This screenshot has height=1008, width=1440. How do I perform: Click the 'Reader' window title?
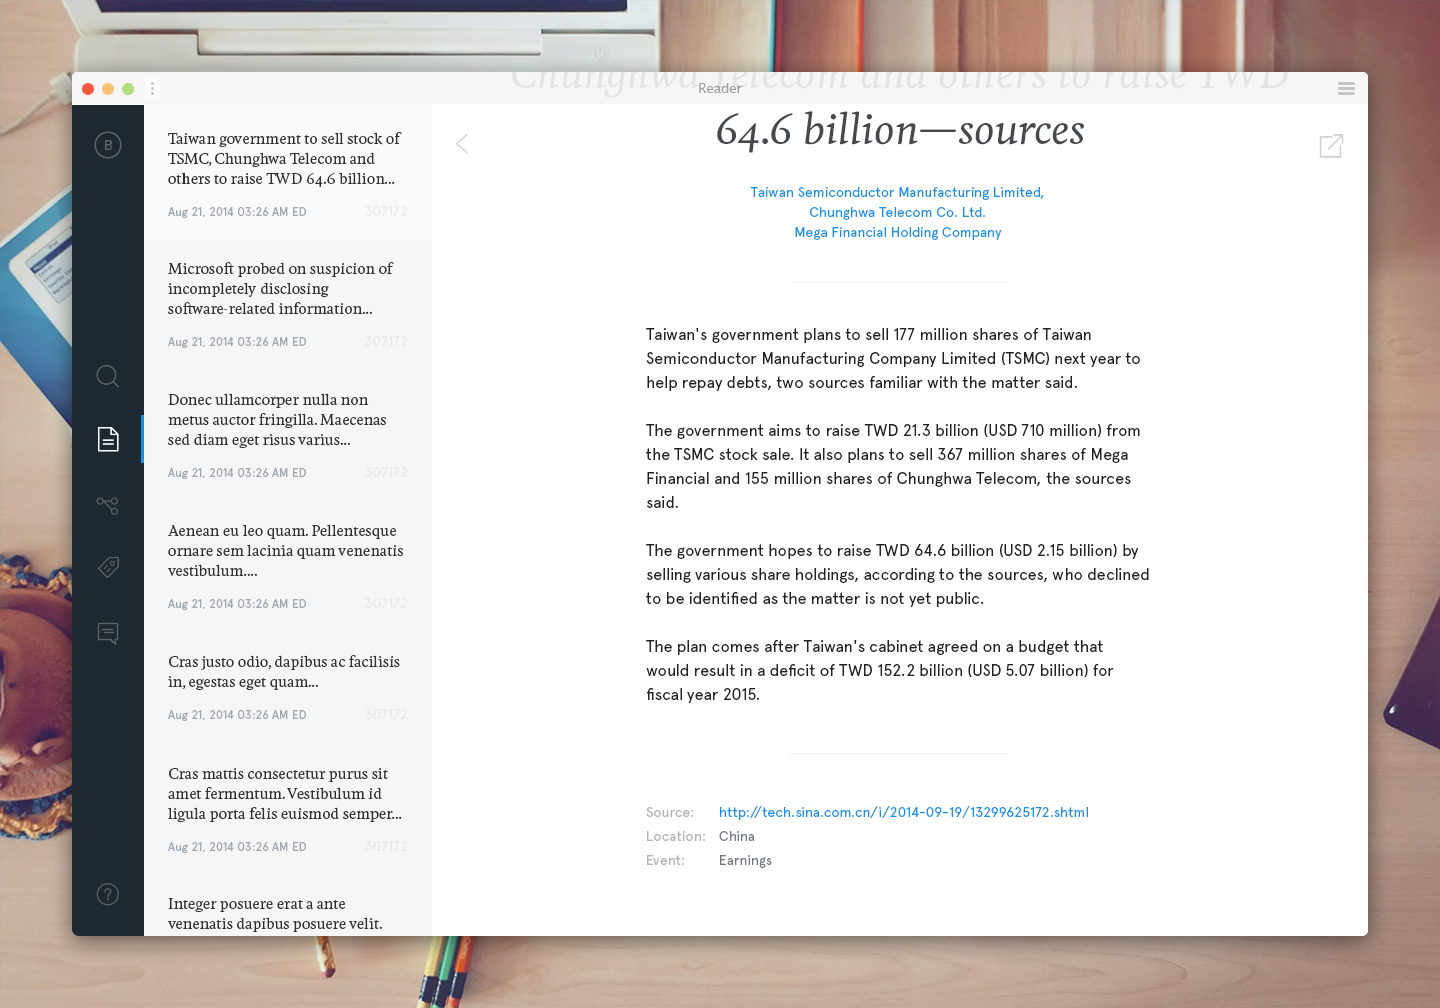click(x=720, y=89)
